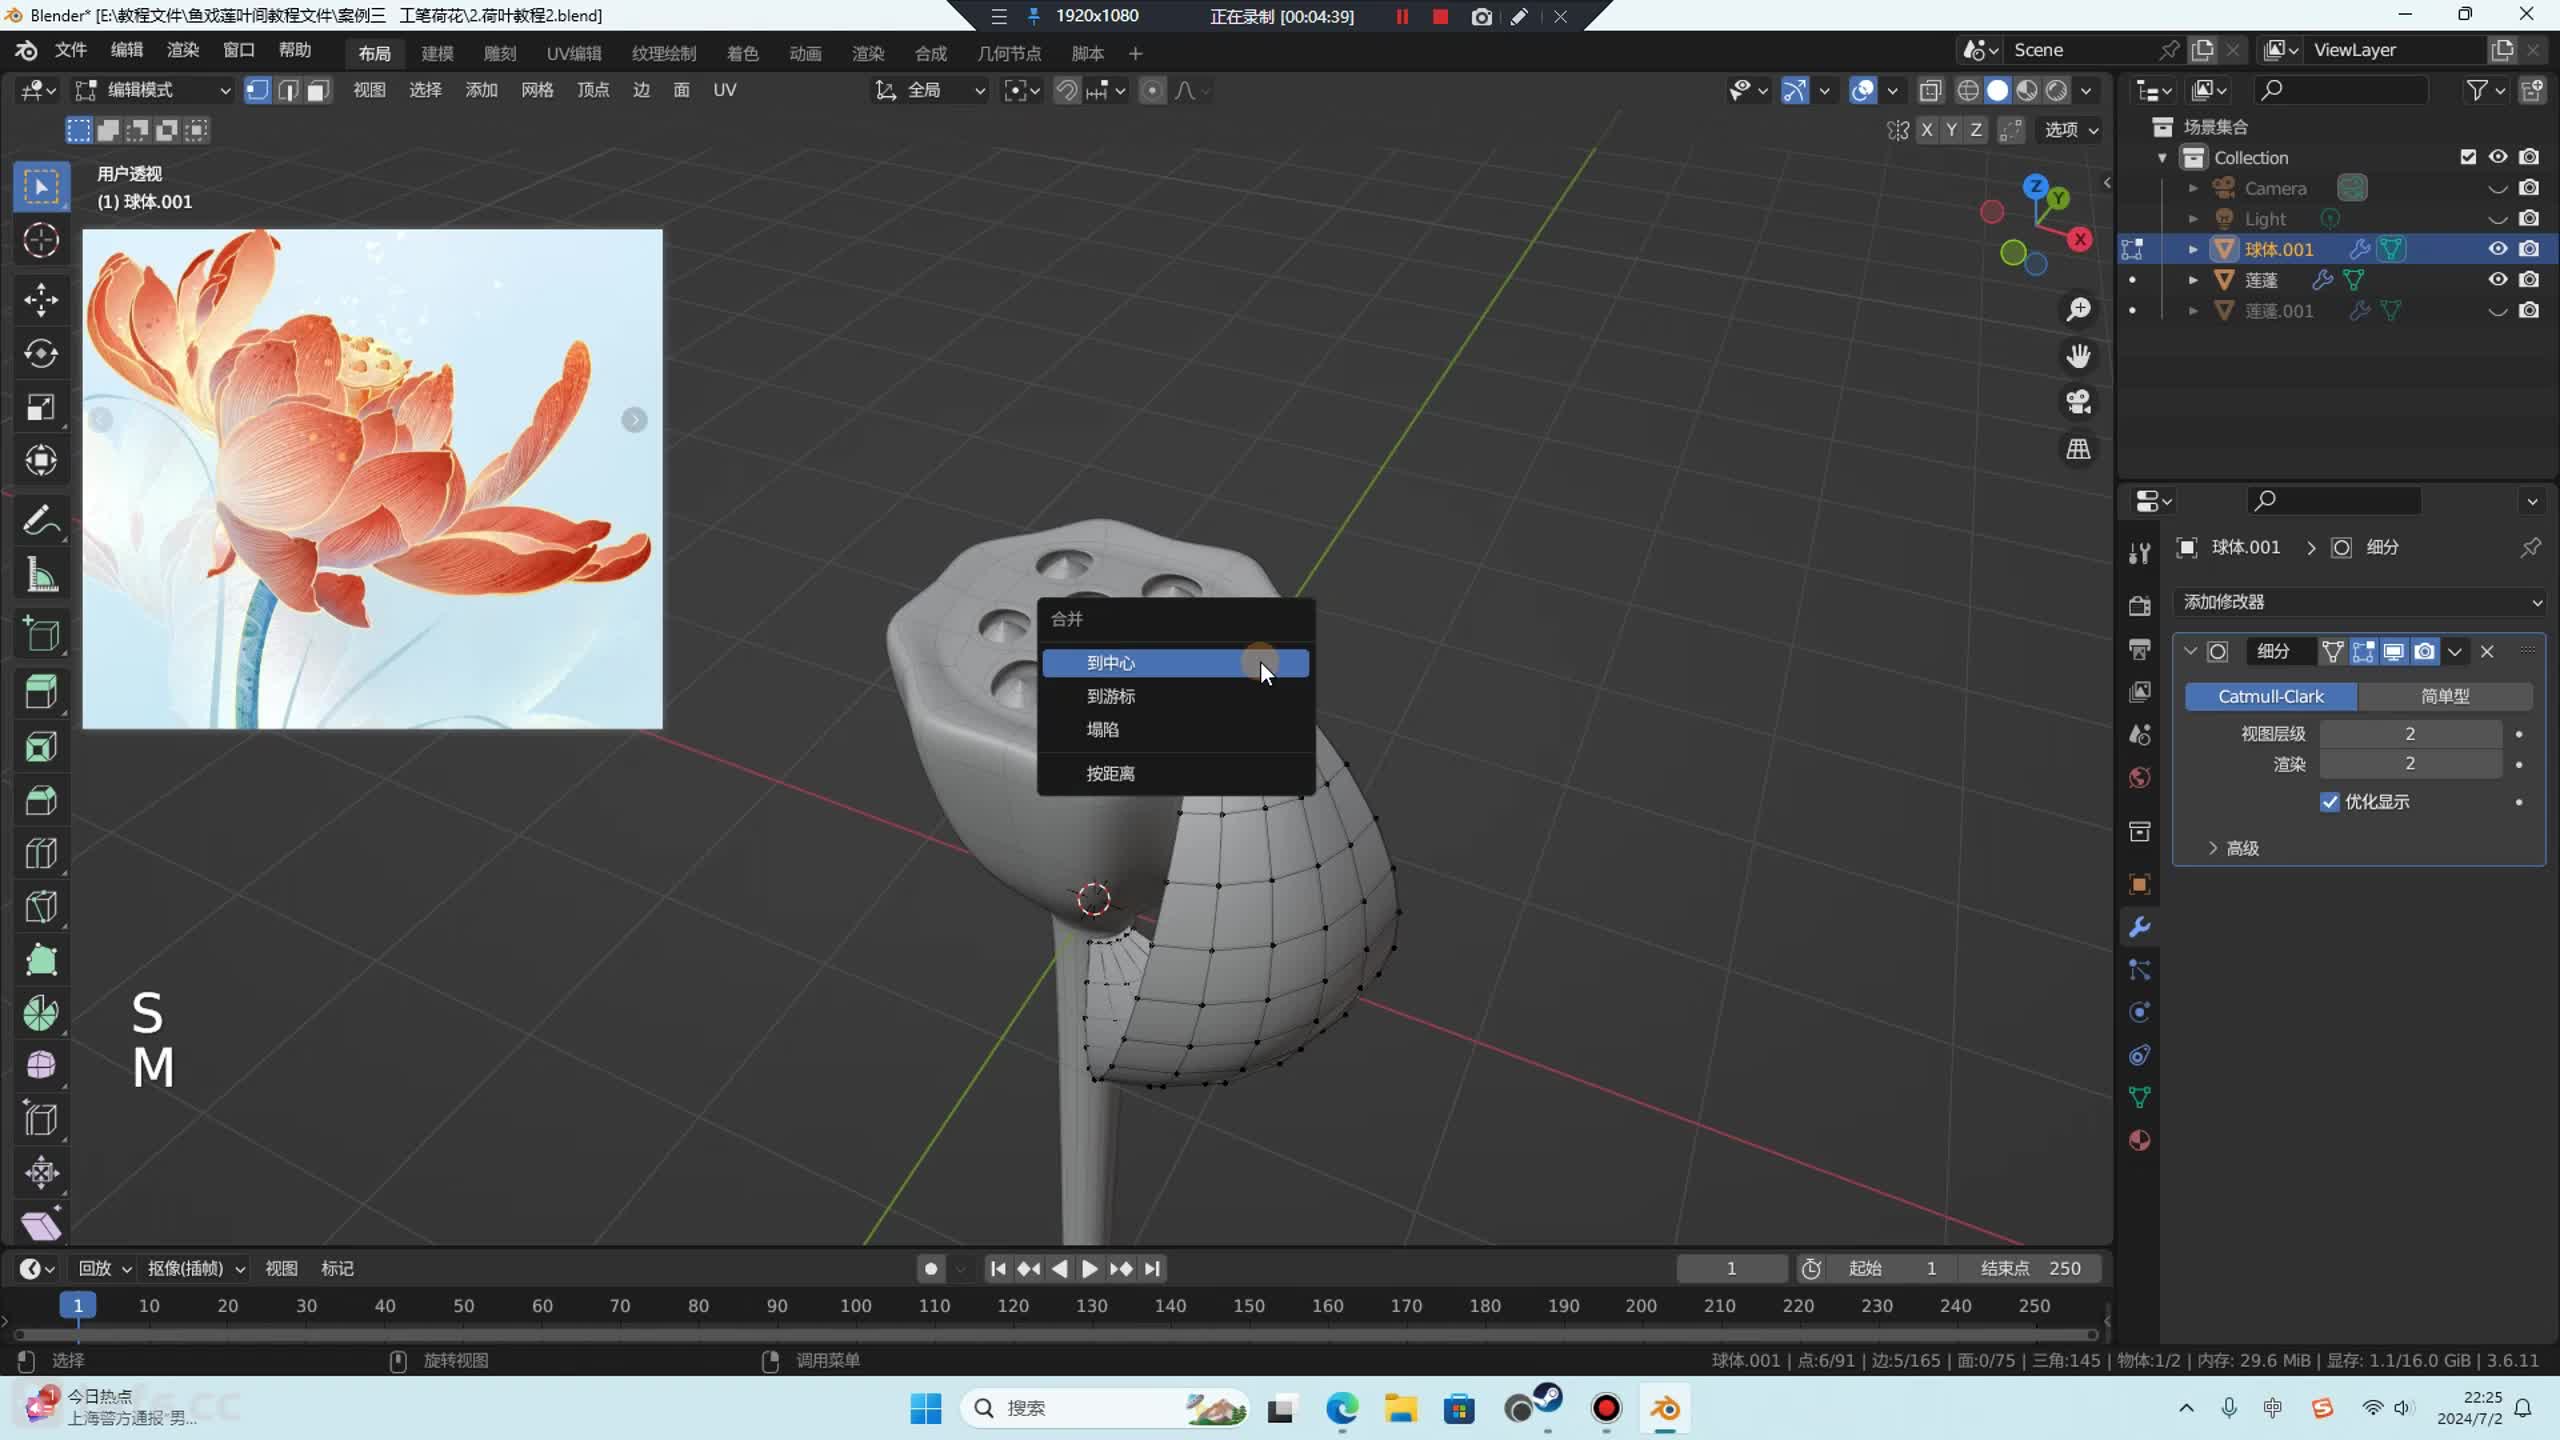The image size is (2560, 1440).
Task: Open the 选项 options dropdown
Action: click(2069, 130)
